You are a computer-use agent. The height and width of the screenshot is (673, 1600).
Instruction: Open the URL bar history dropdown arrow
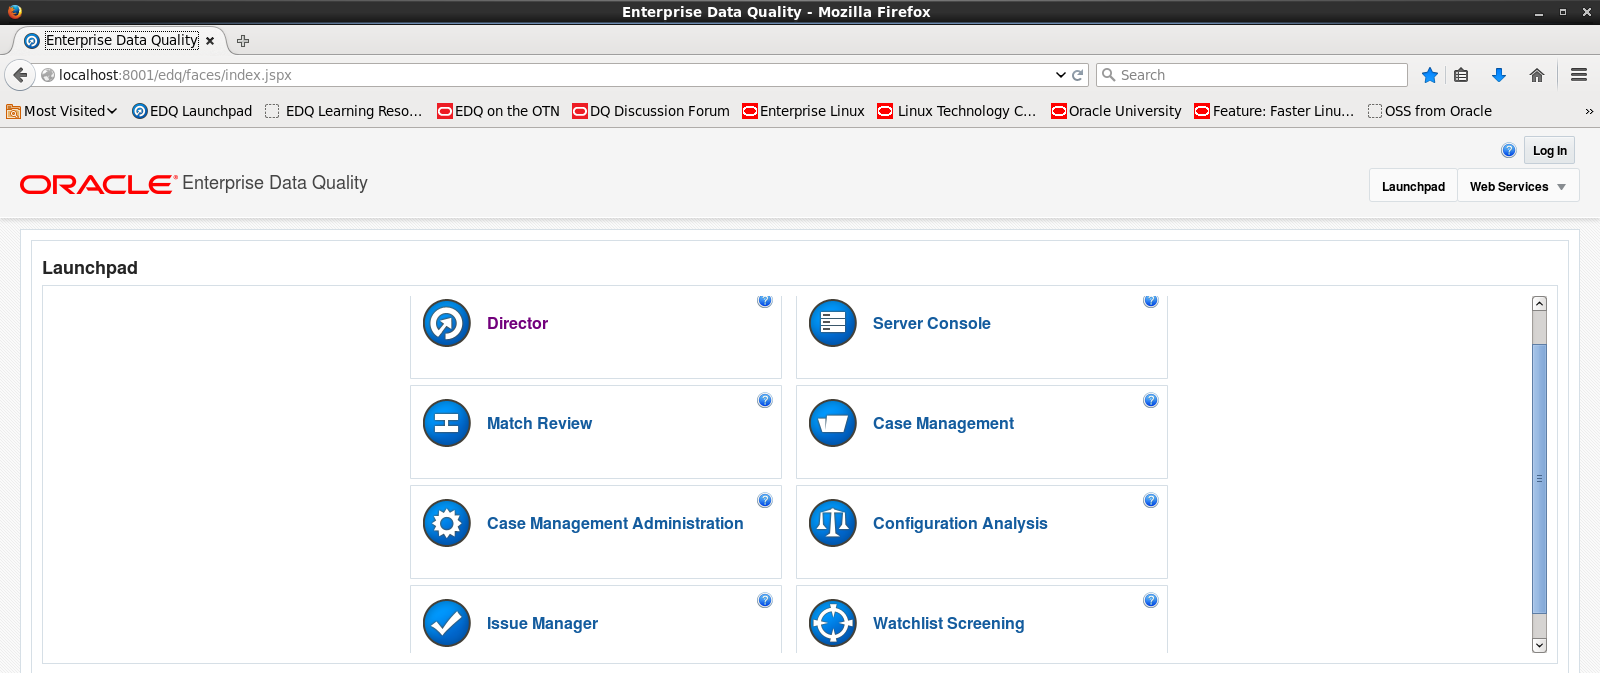(x=1061, y=75)
